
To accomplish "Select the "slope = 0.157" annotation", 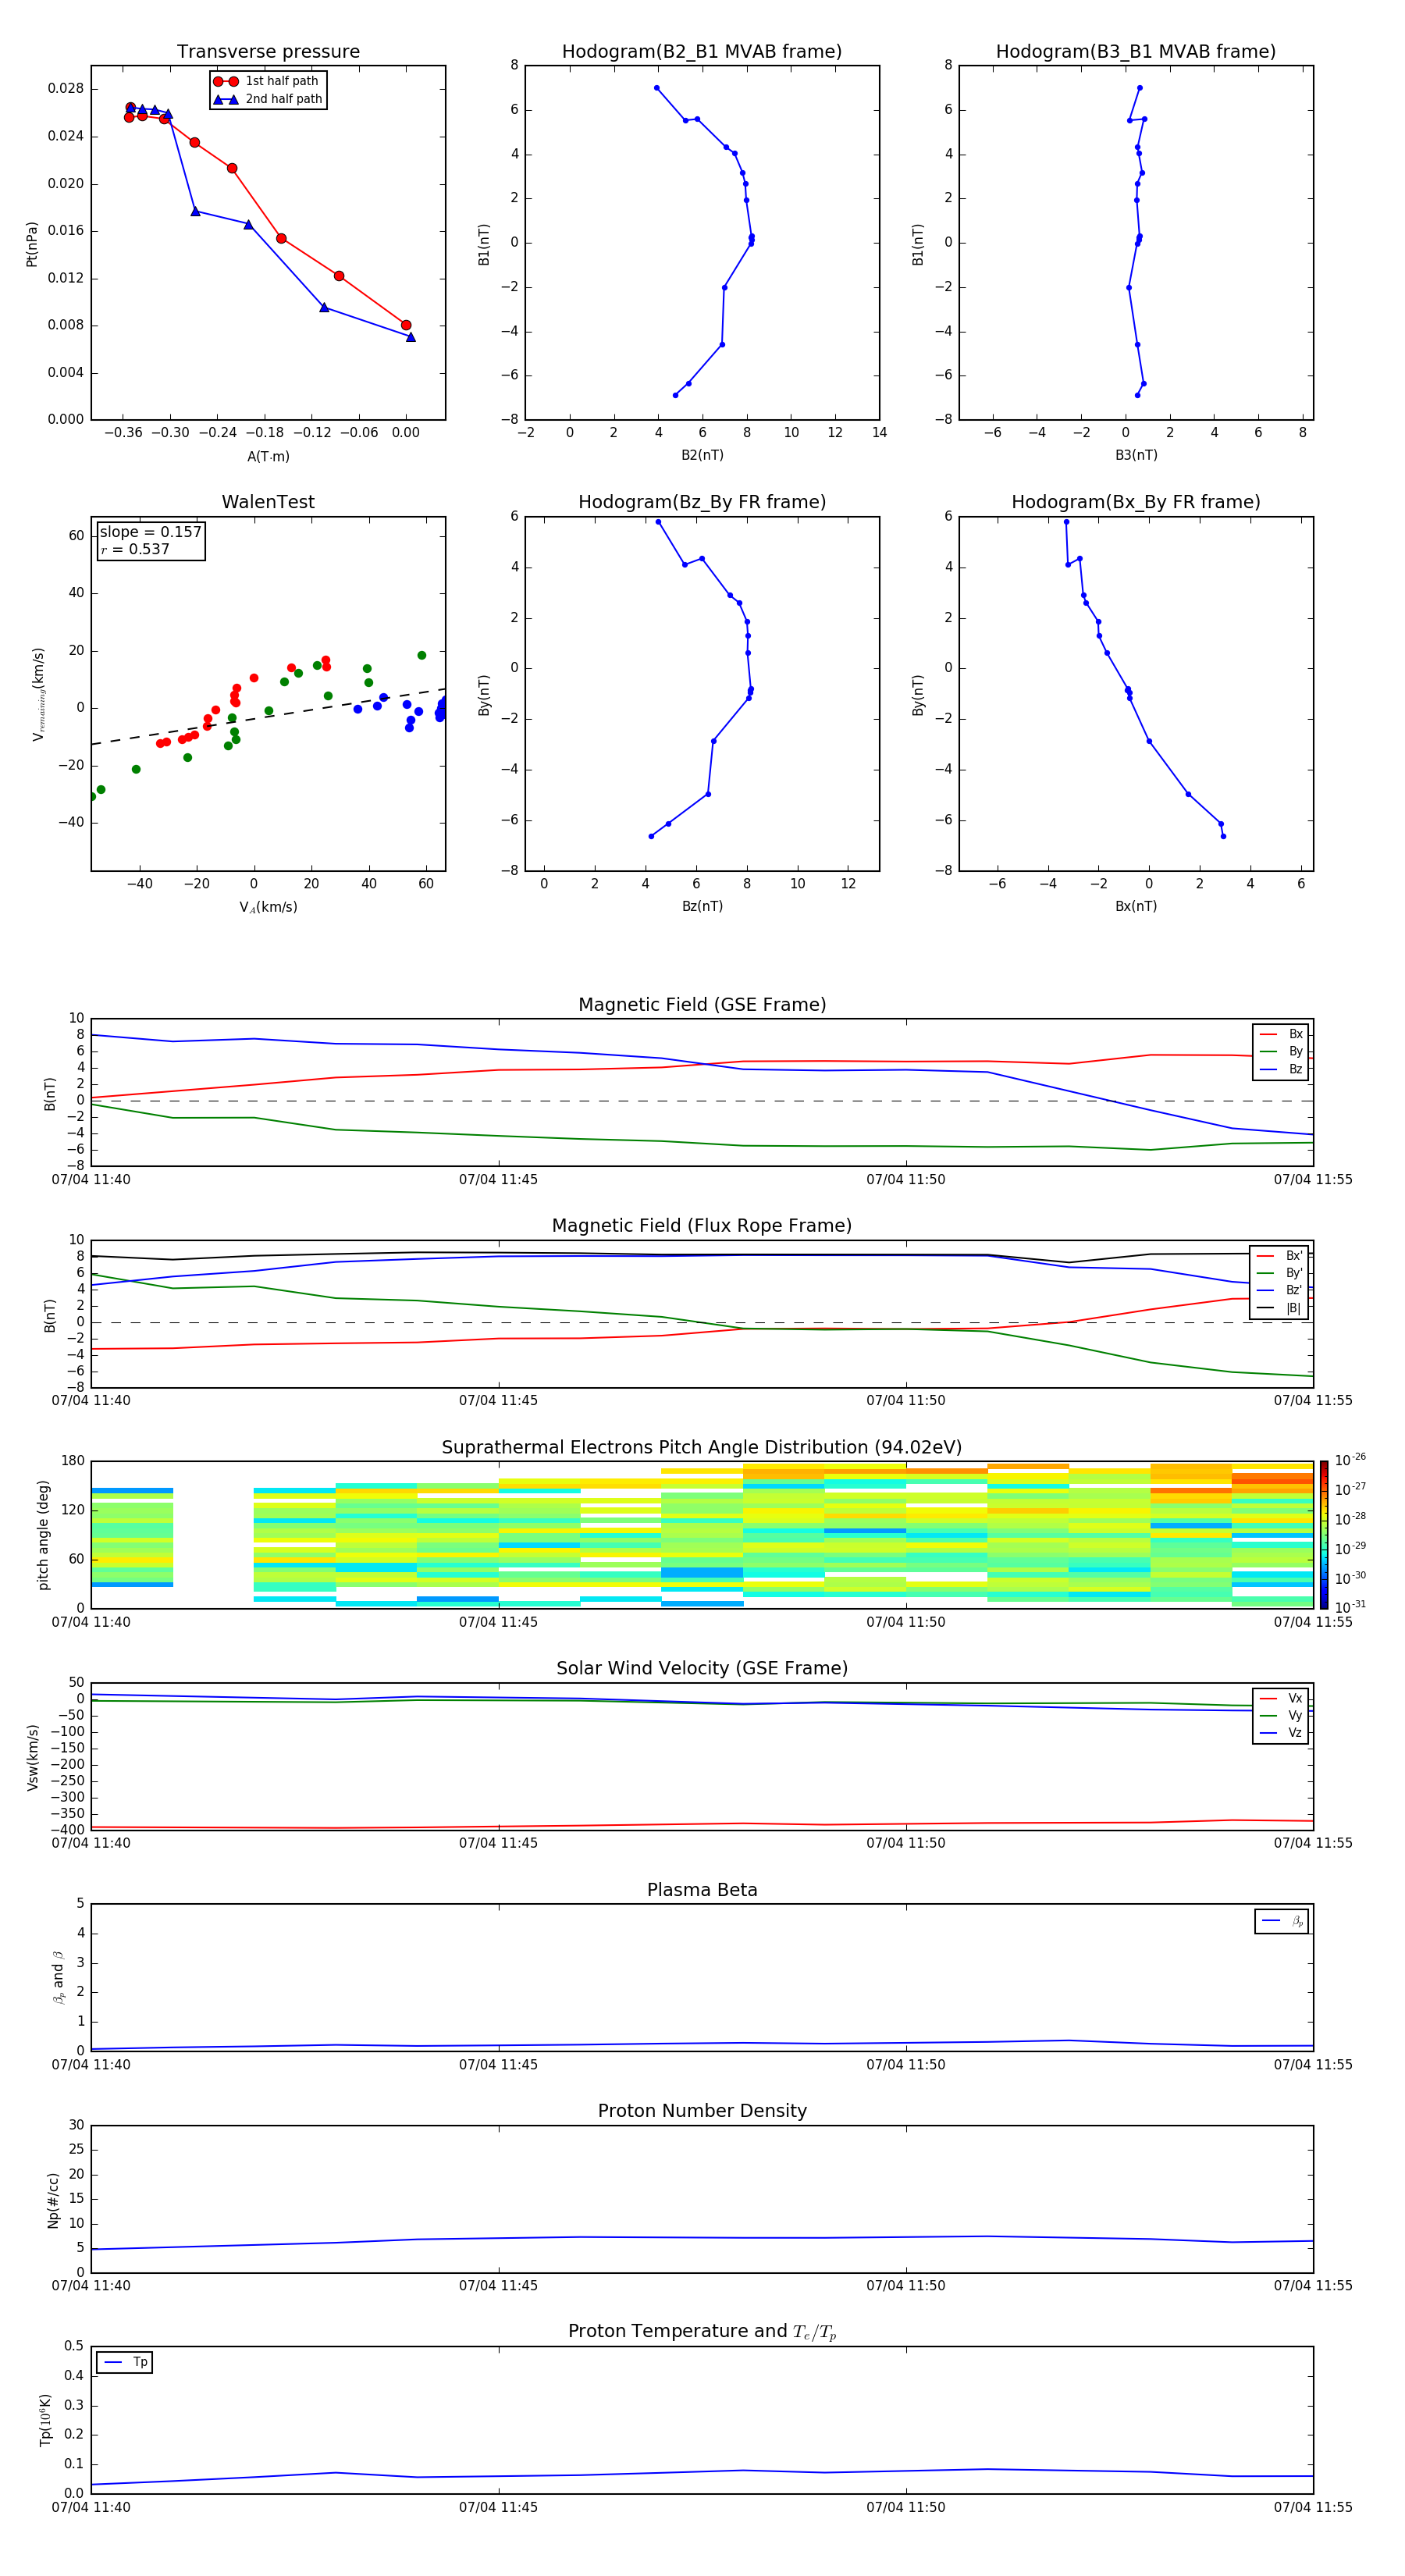I will (151, 532).
